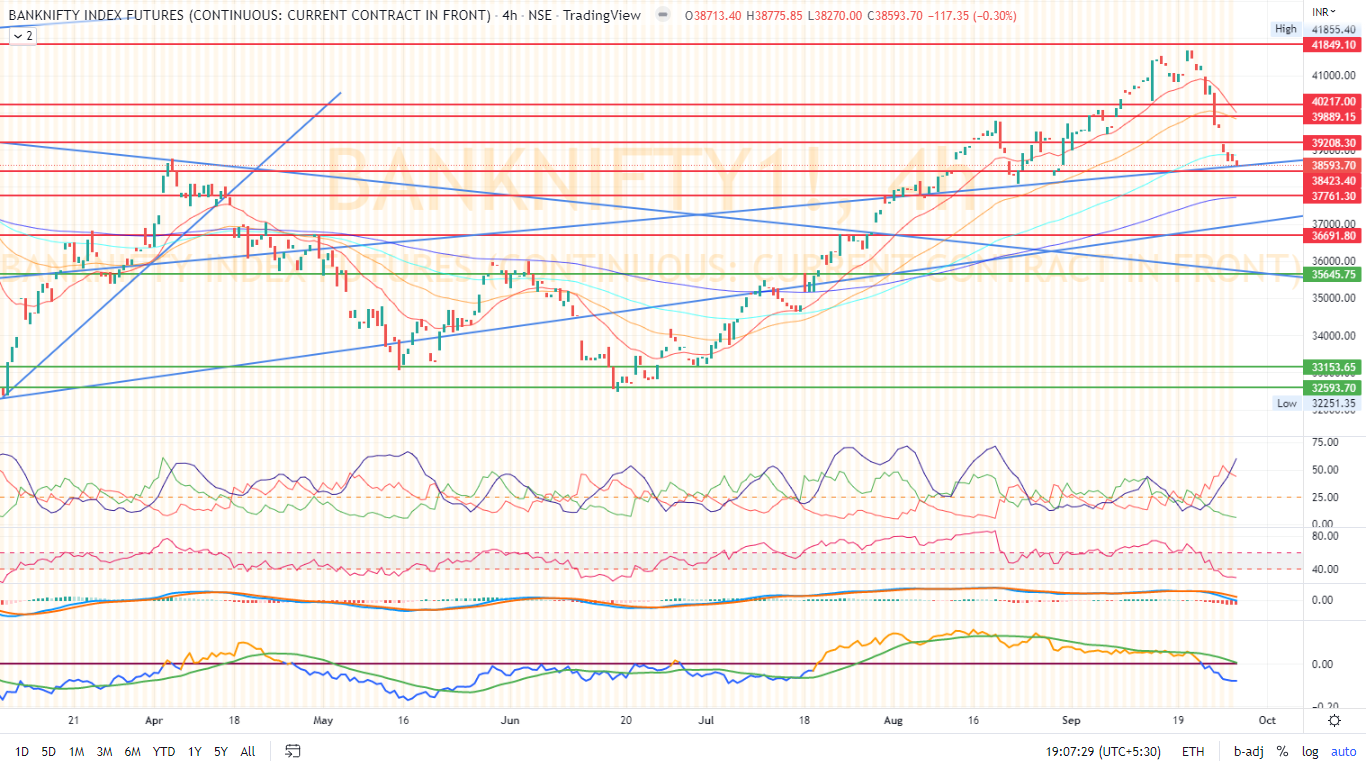Set date range to 3M
This screenshot has height=768, width=1366.
[104, 751]
